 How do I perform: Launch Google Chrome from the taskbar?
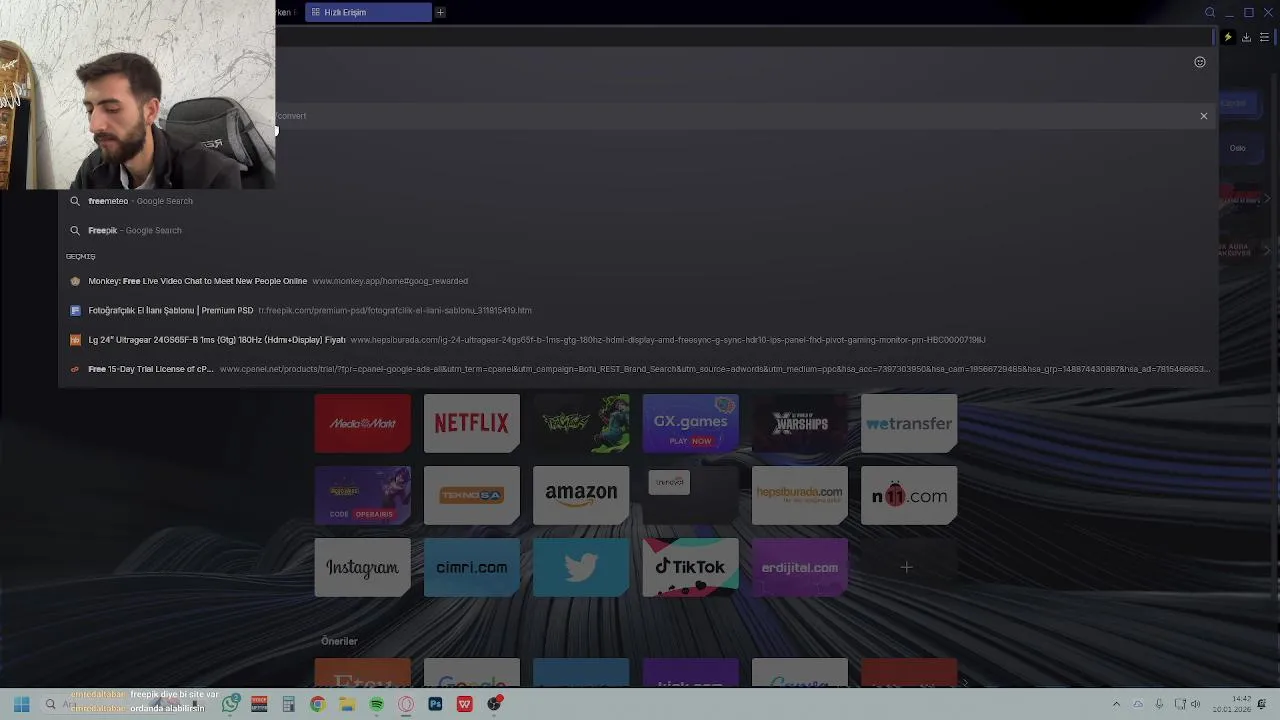click(317, 704)
